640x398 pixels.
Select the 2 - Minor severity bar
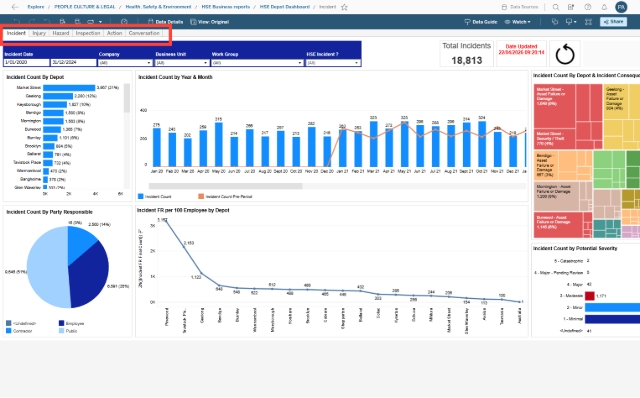pos(612,307)
